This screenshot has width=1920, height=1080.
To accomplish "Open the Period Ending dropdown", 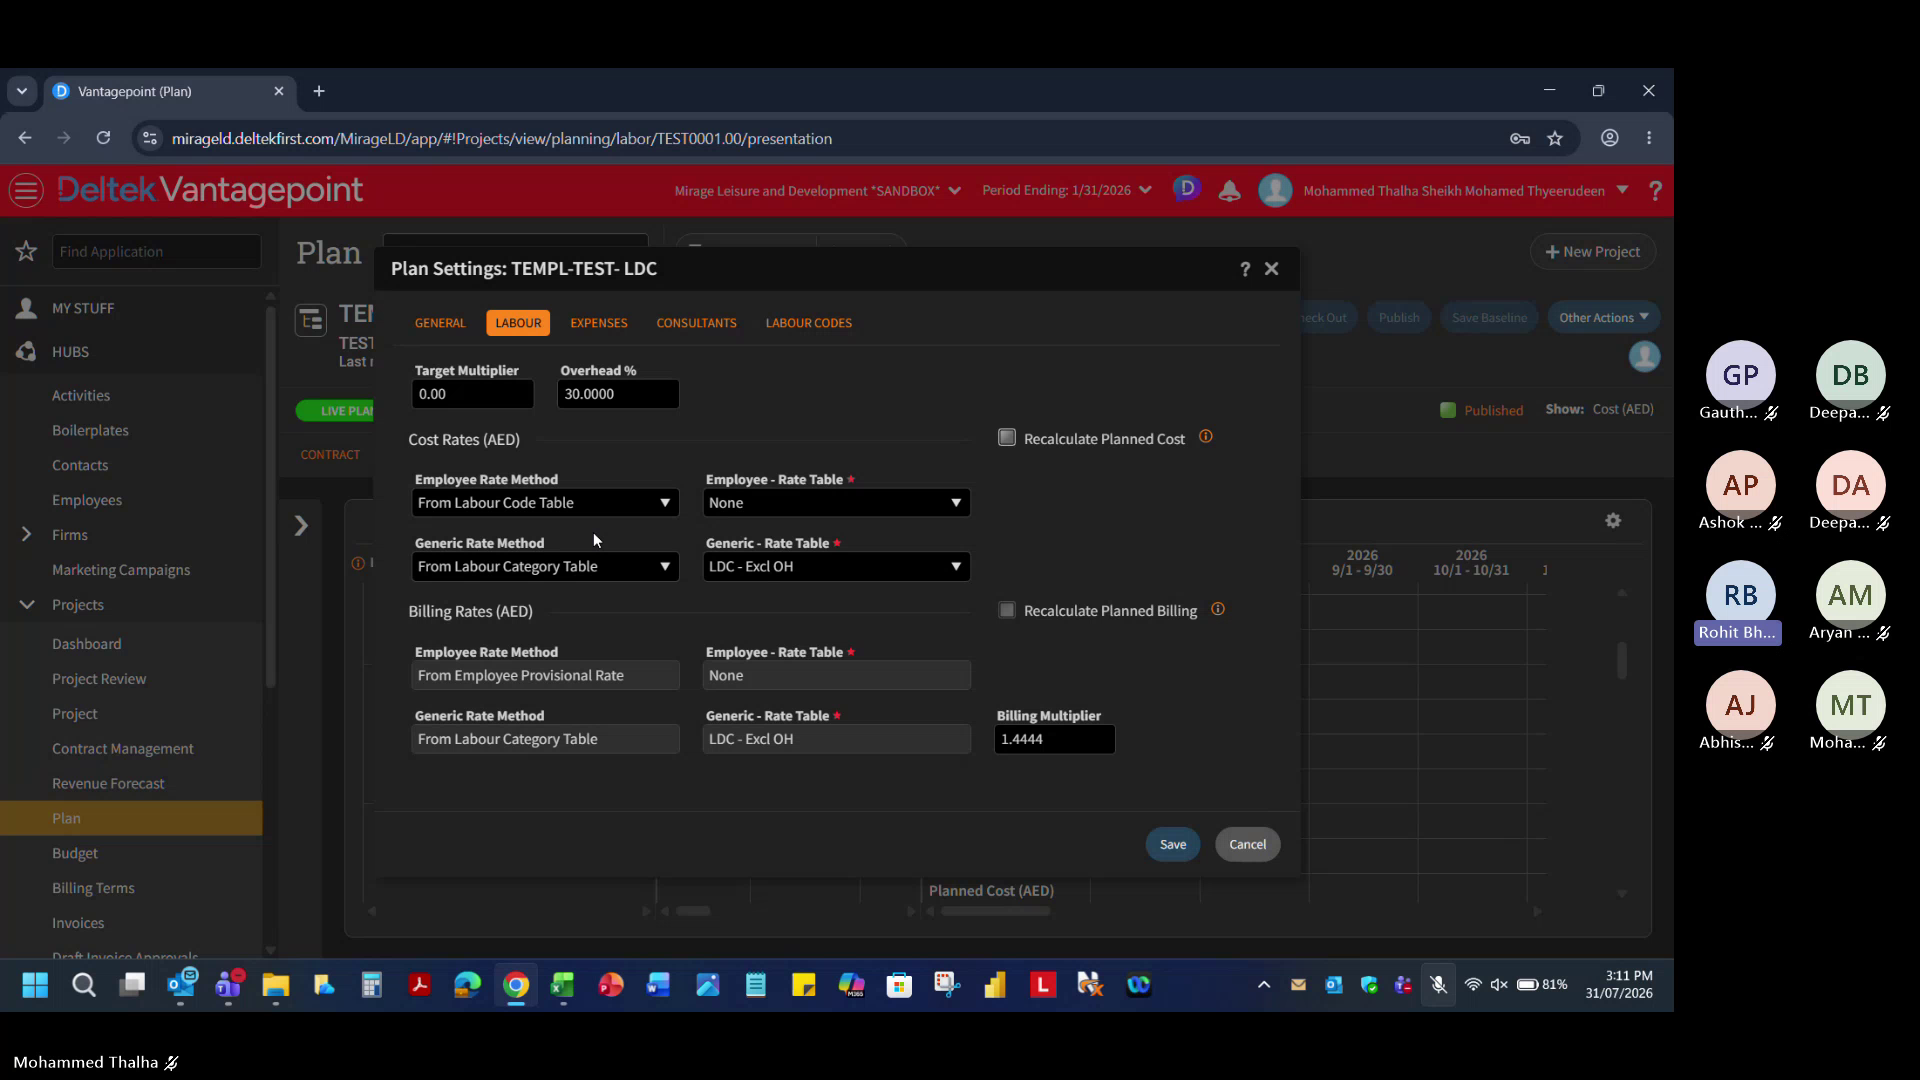I will 1066,191.
